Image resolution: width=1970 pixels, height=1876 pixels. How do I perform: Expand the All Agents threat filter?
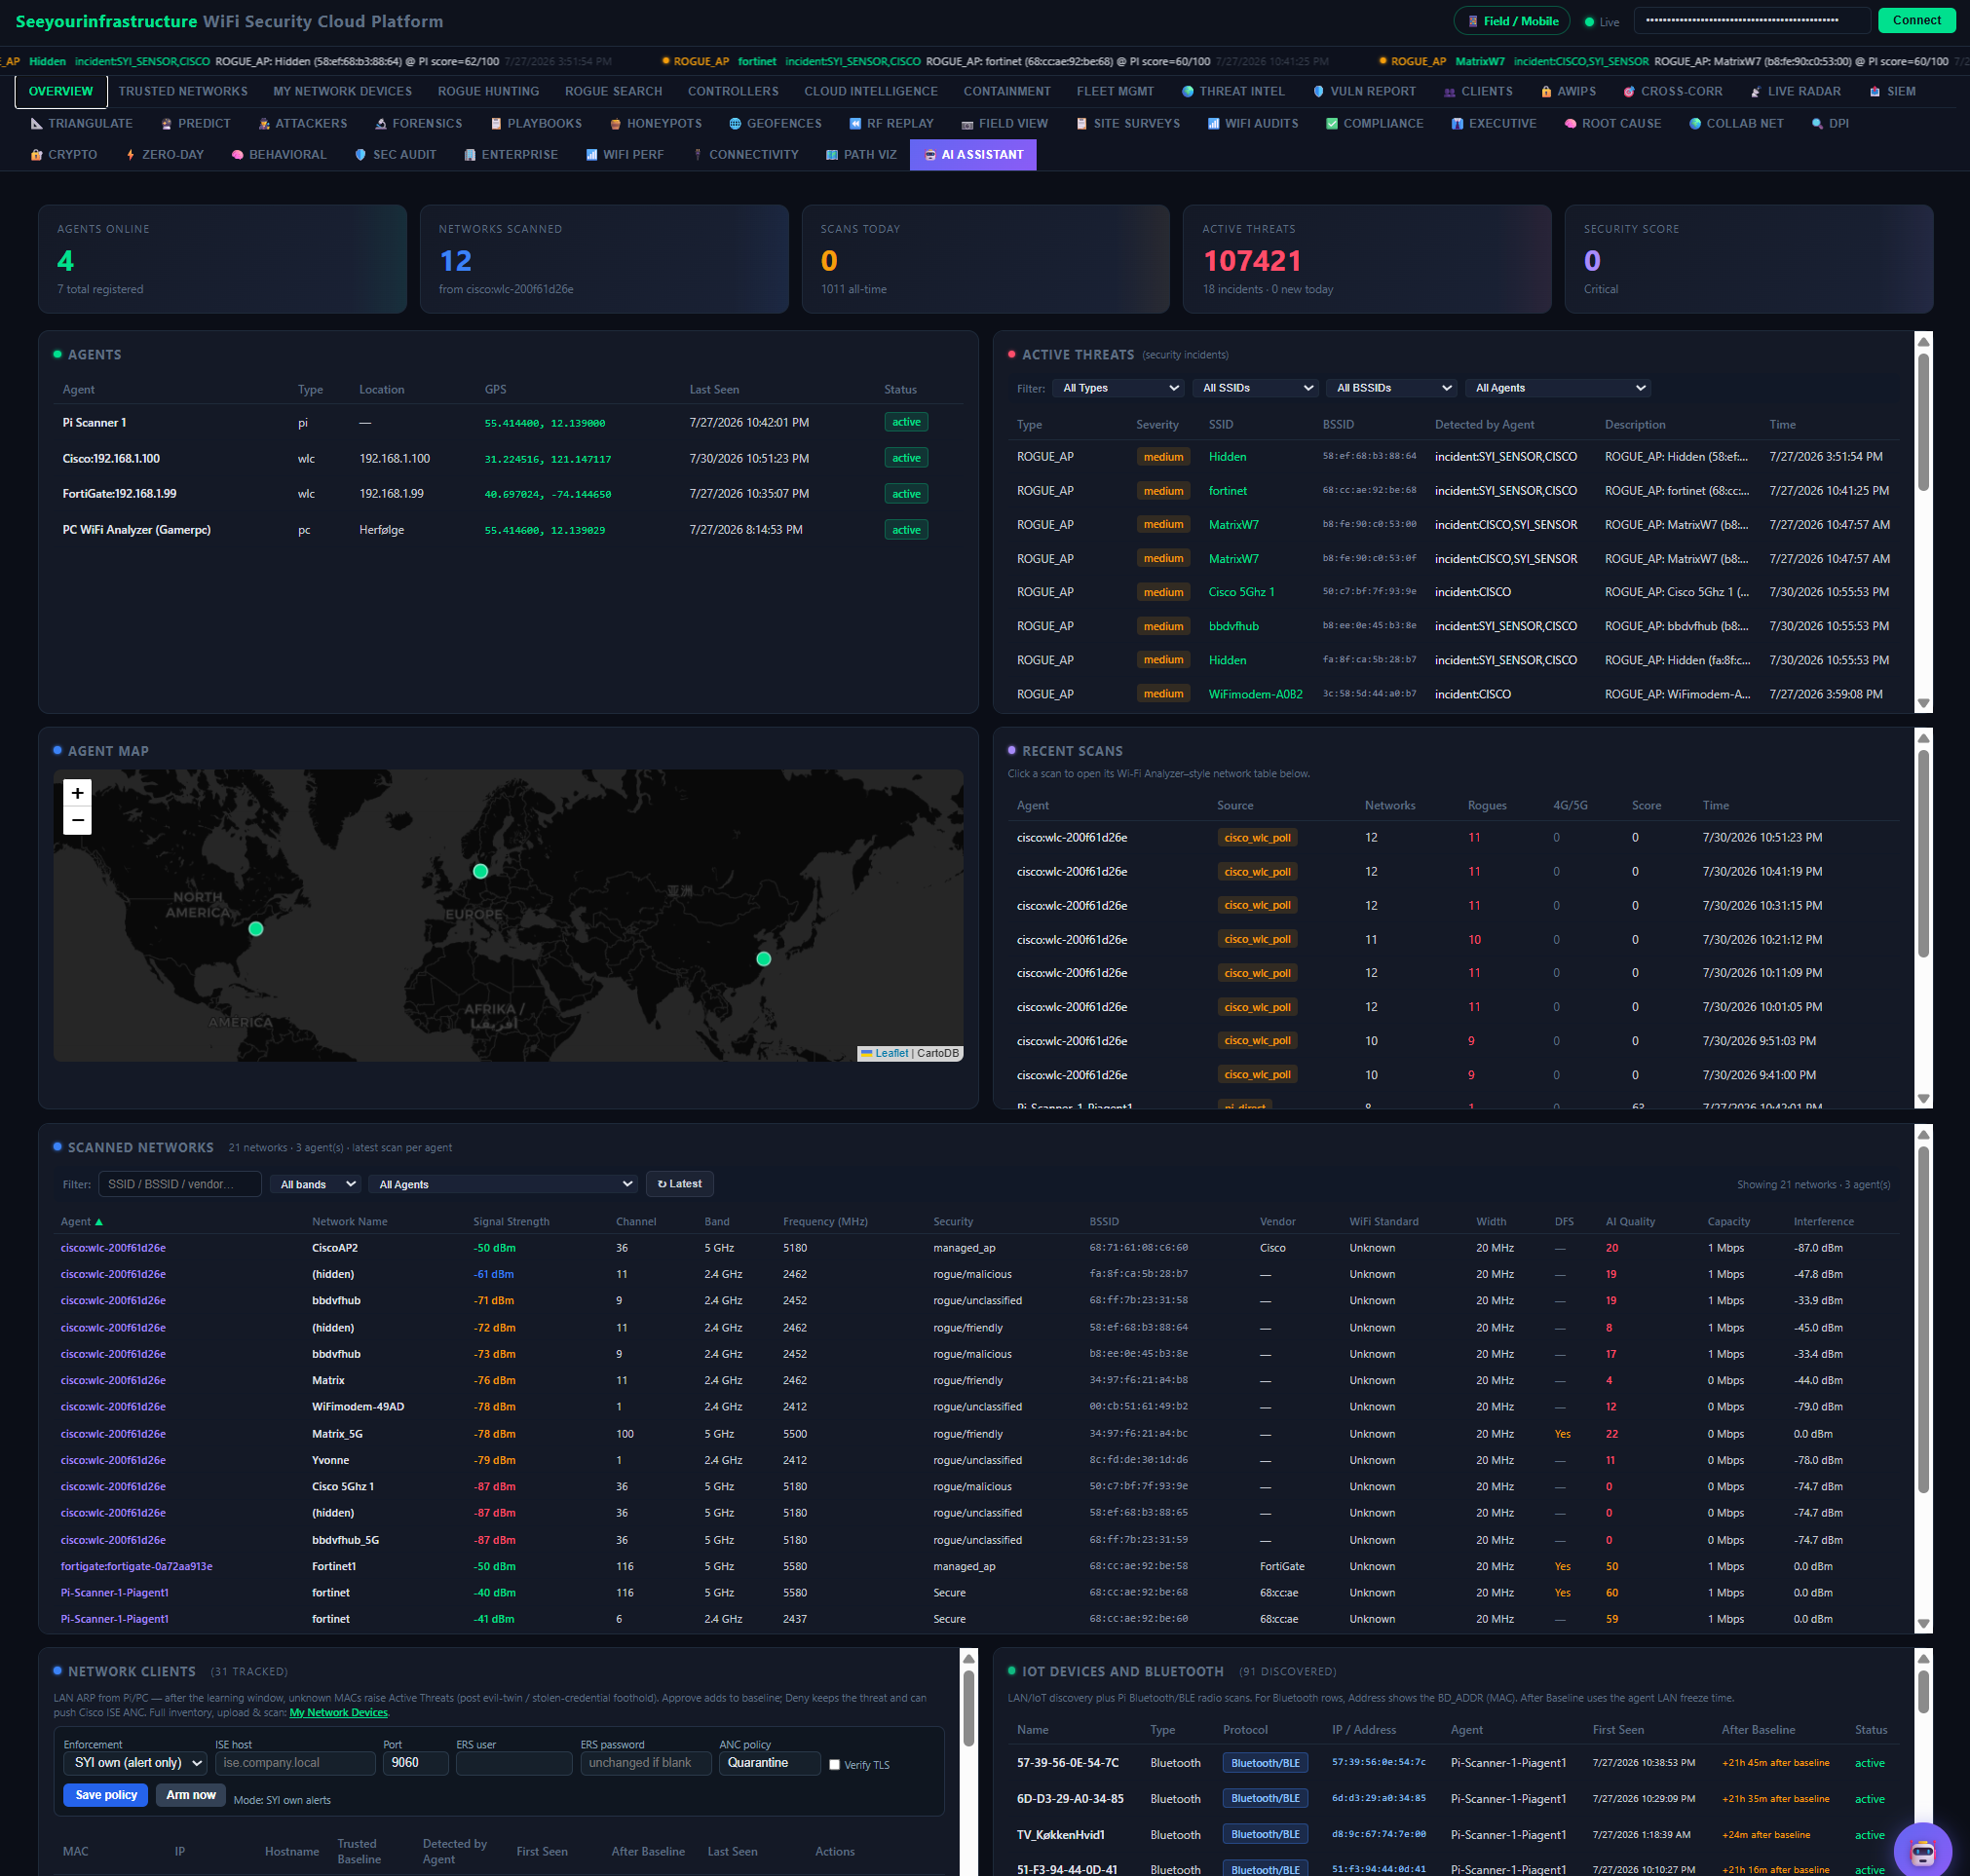pos(1558,388)
